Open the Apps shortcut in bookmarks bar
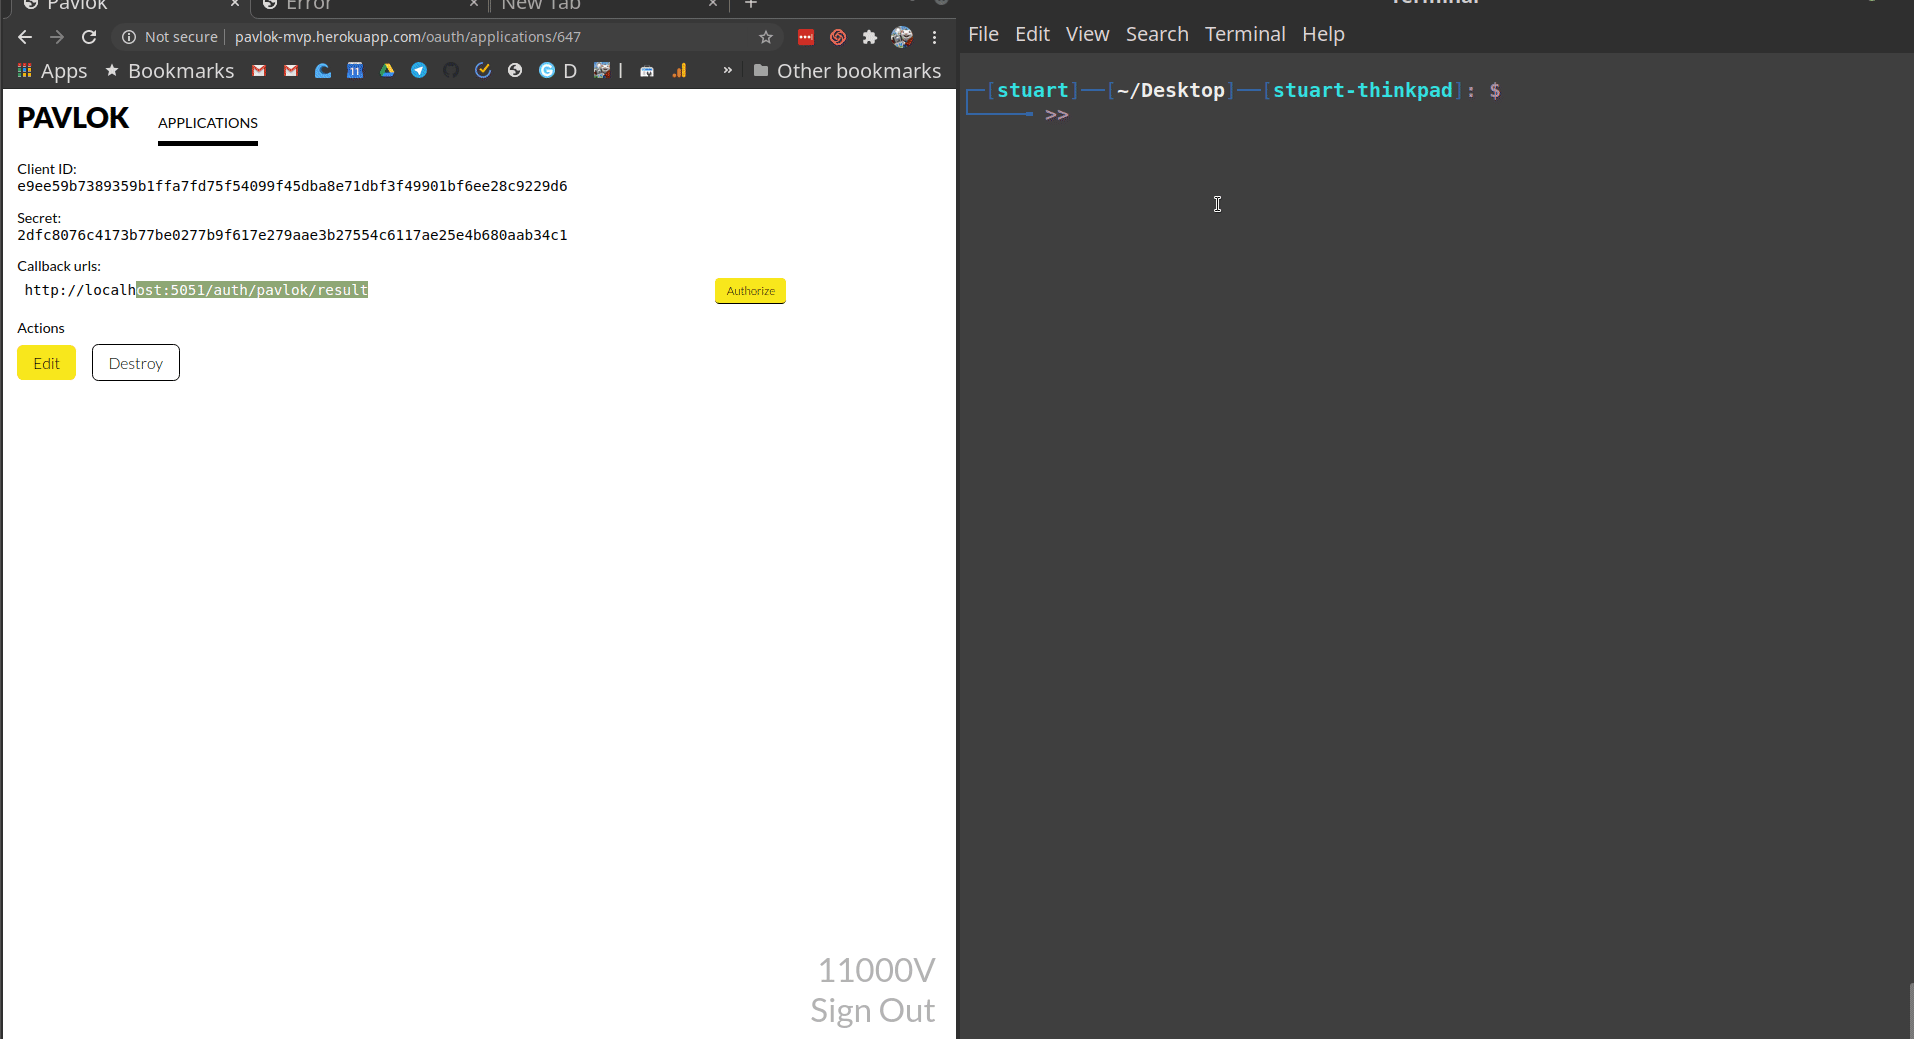Viewport: 1914px width, 1039px height. [53, 71]
